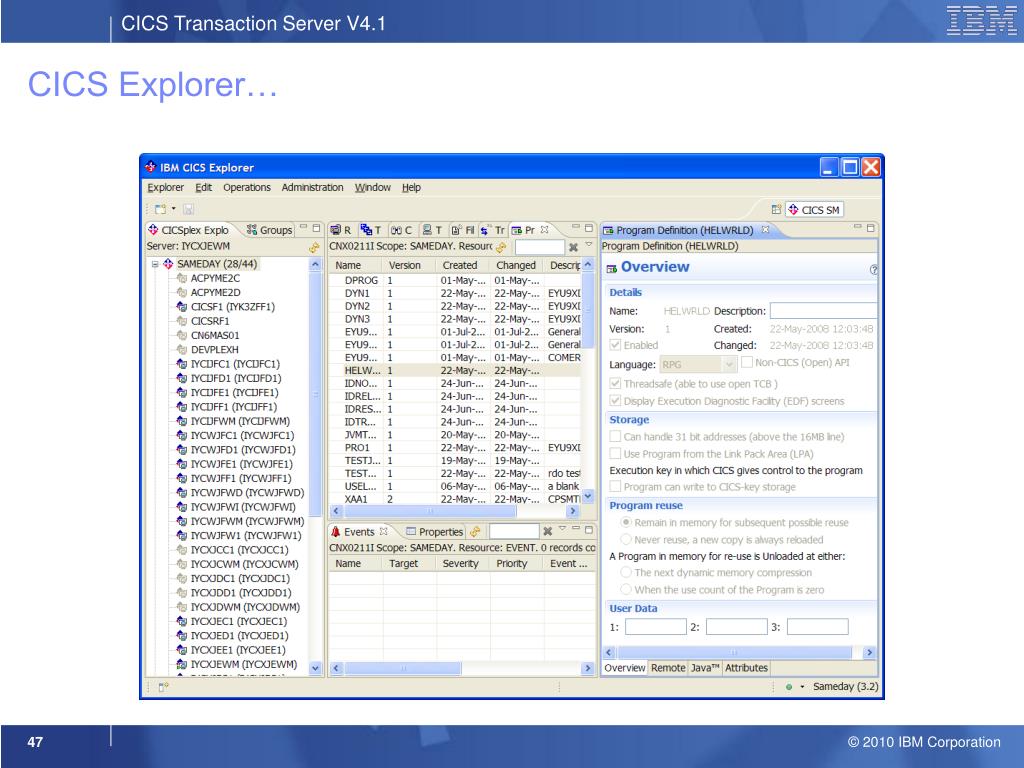The image size is (1024, 768).
Task: Select When use count of Program is zero
Action: 626,589
